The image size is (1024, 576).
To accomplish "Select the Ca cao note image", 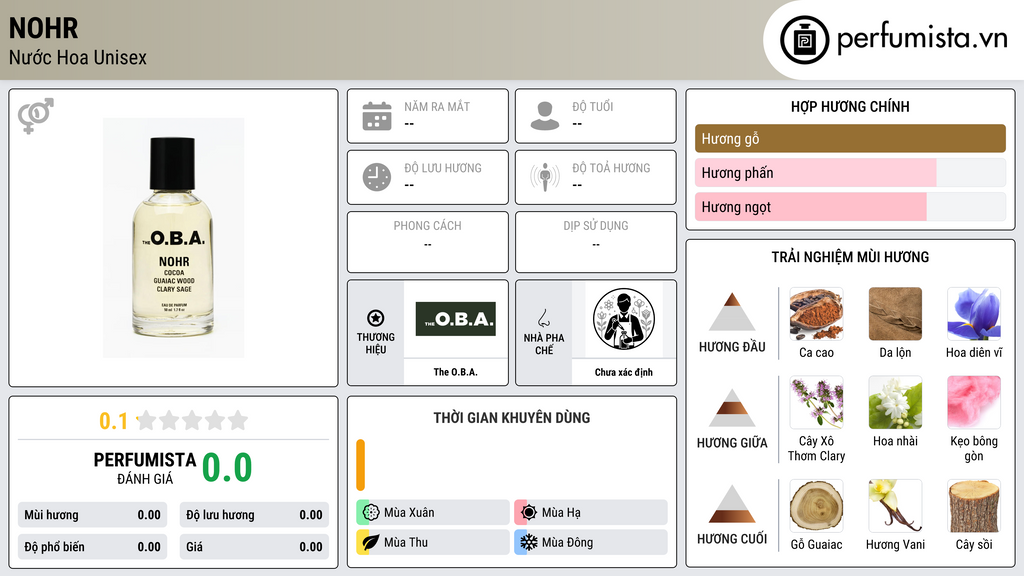I will (816, 314).
